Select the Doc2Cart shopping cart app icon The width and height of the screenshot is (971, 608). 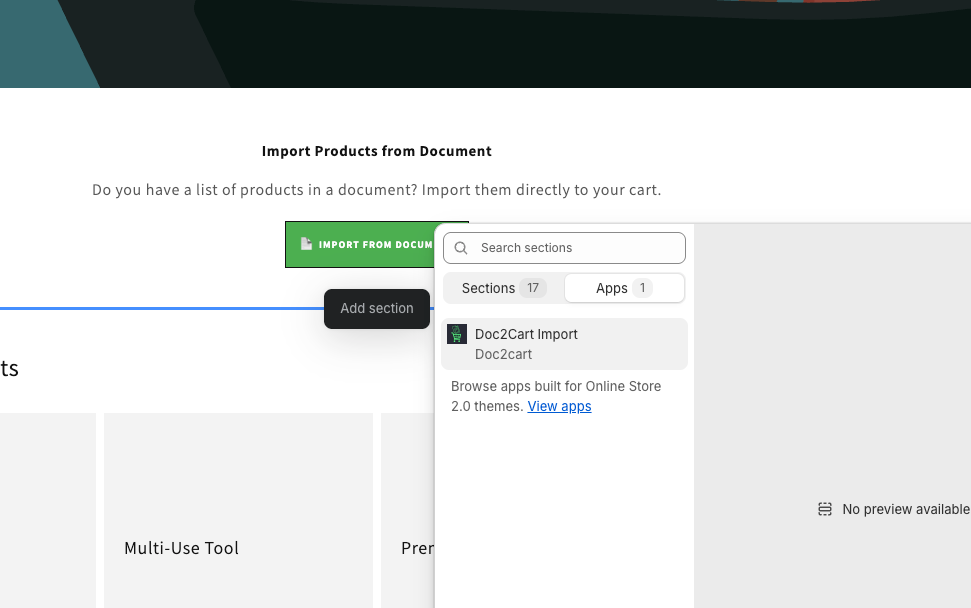coord(457,334)
